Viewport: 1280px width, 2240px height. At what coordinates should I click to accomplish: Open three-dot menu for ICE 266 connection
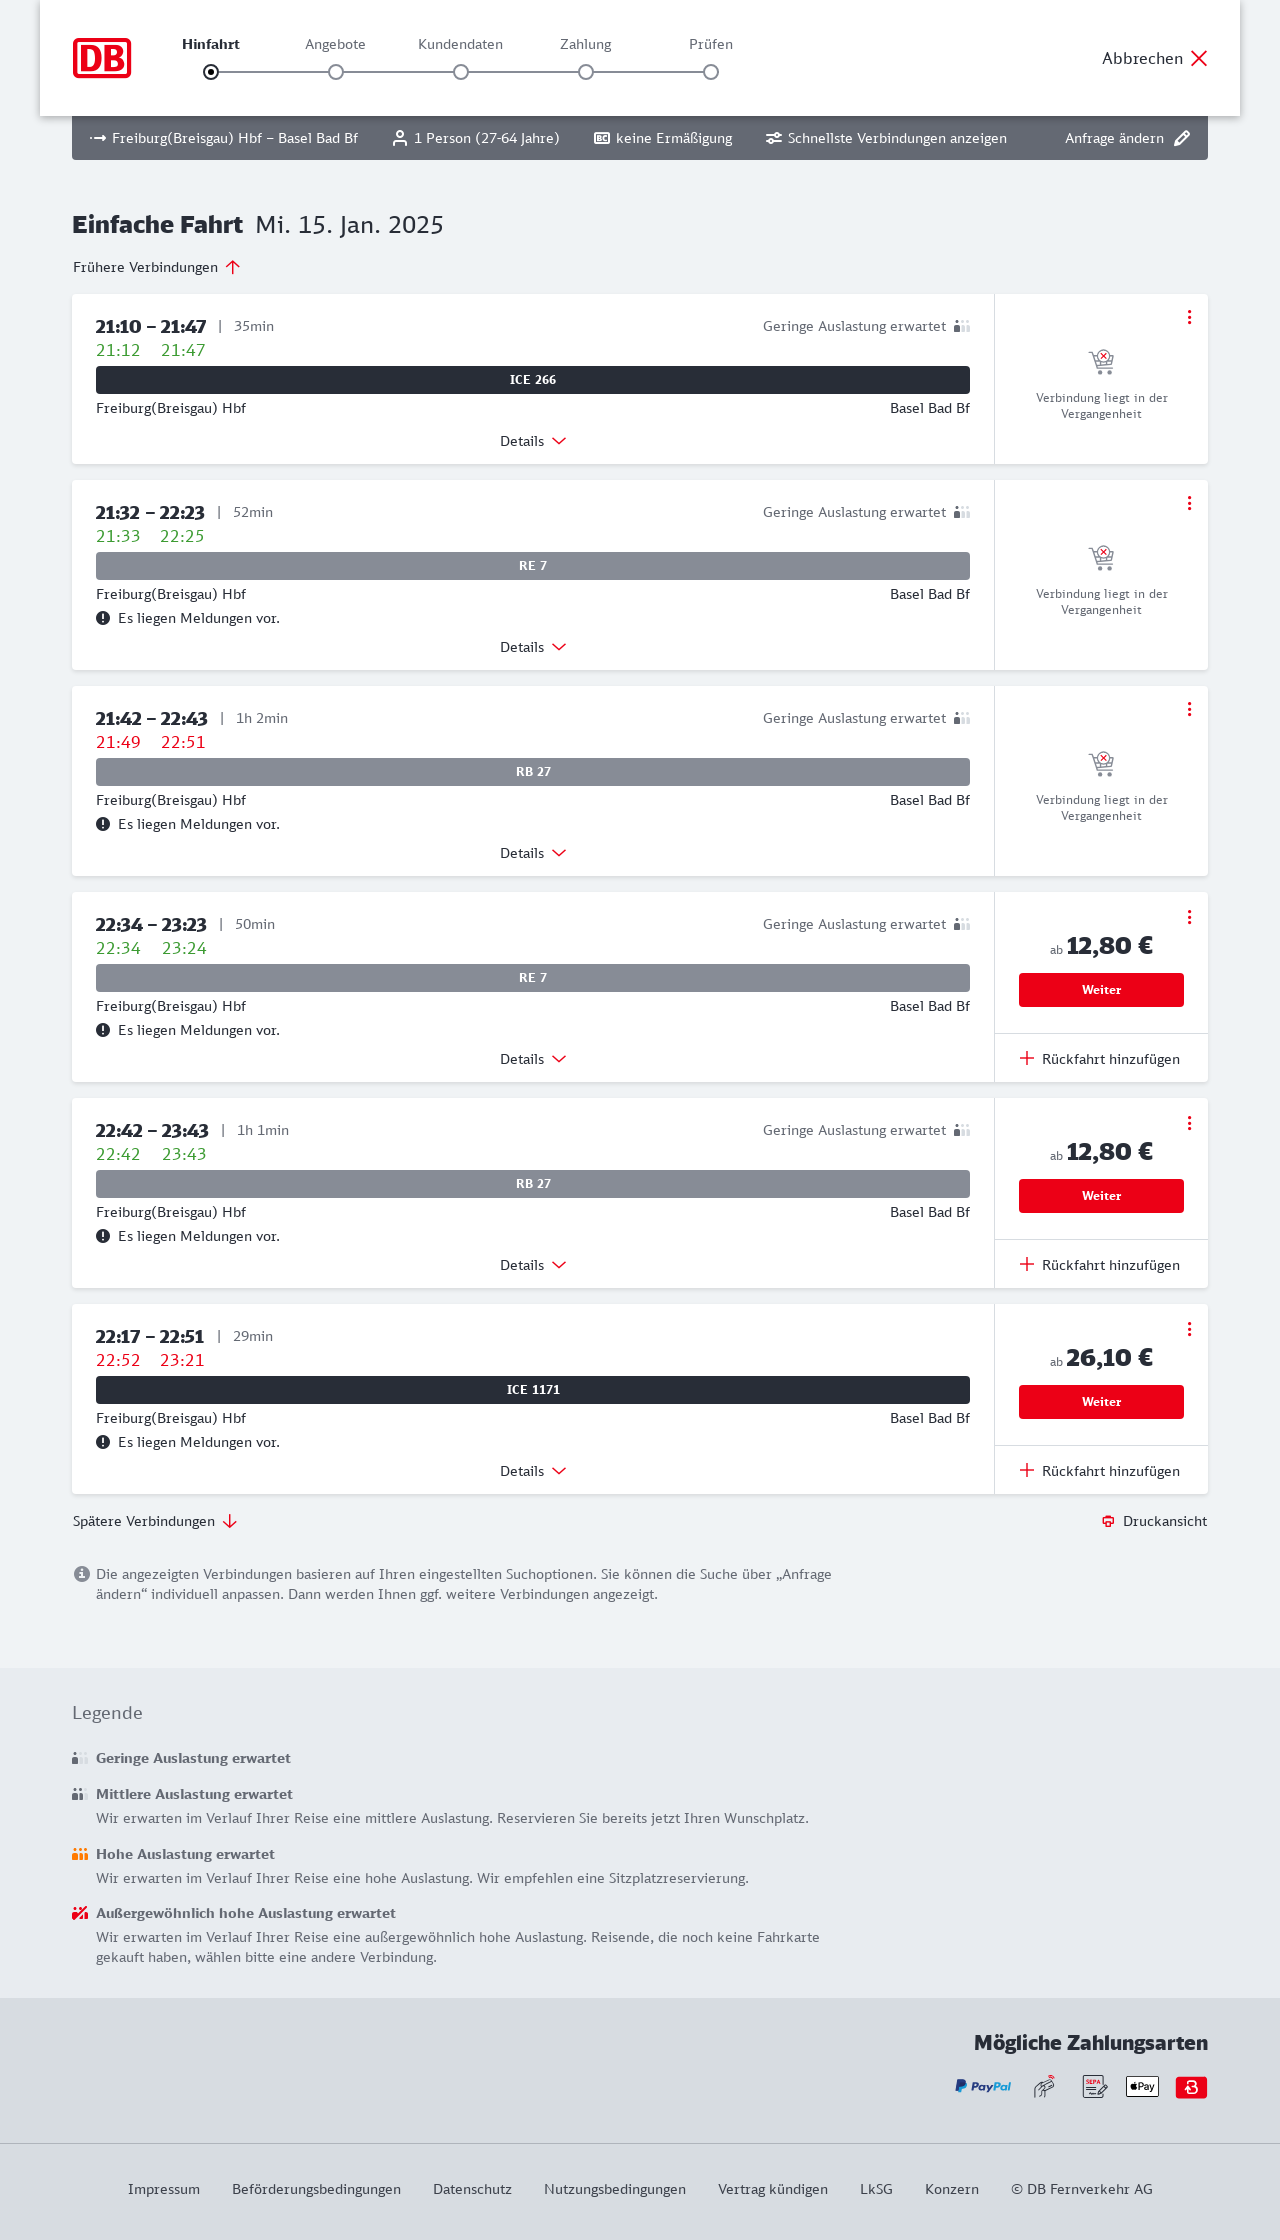[1189, 317]
